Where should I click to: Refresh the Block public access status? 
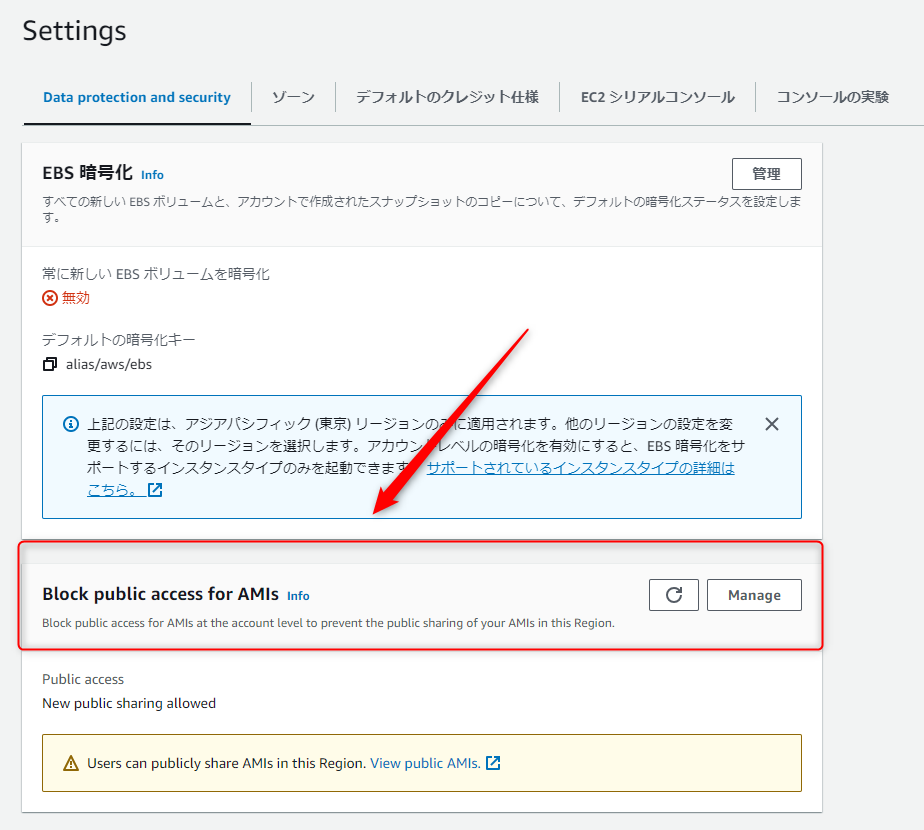pos(674,594)
